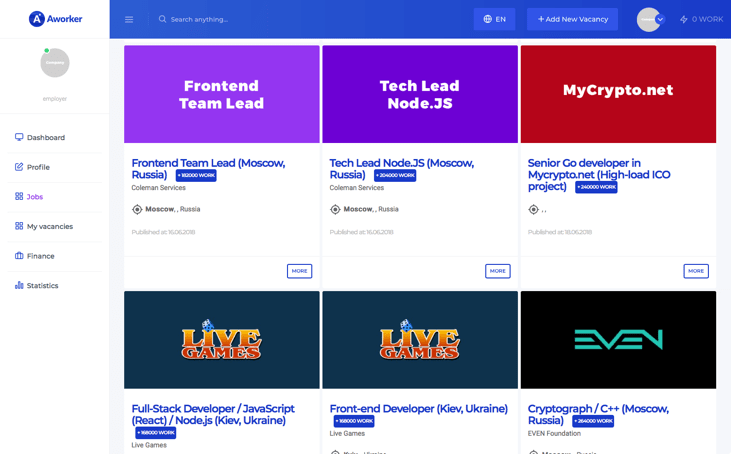731x454 pixels.
Task: Click location icon on Tech Lead Node.JS card
Action: click(335, 209)
